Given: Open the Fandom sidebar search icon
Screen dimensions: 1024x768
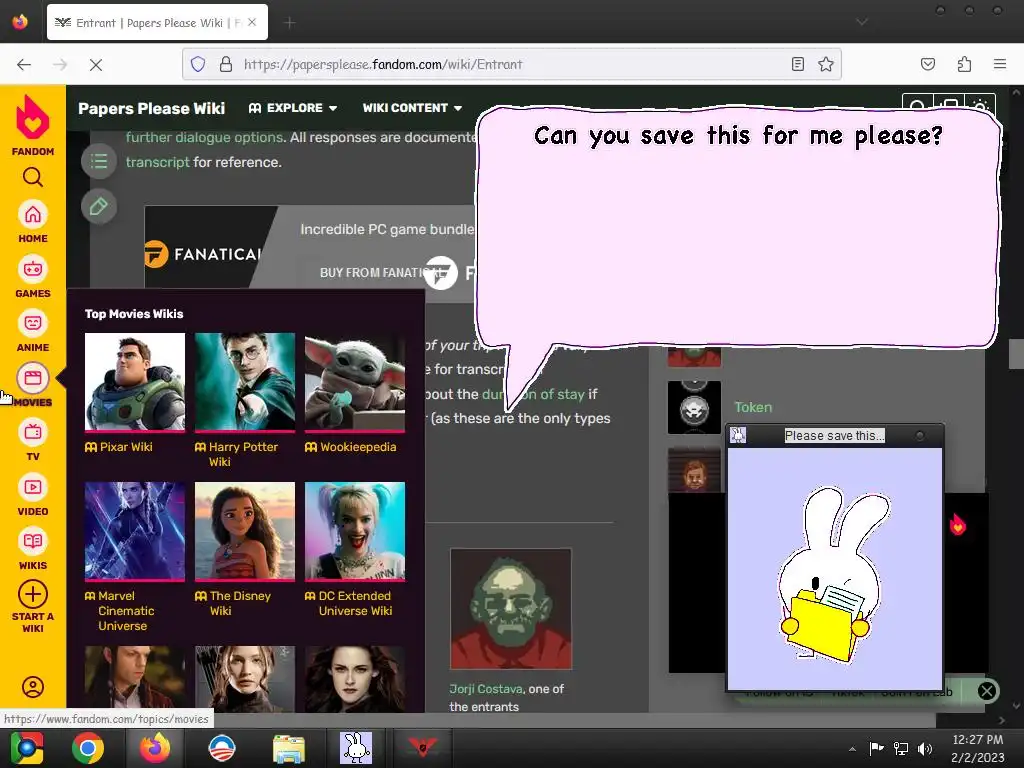Looking at the screenshot, I should point(33,177).
